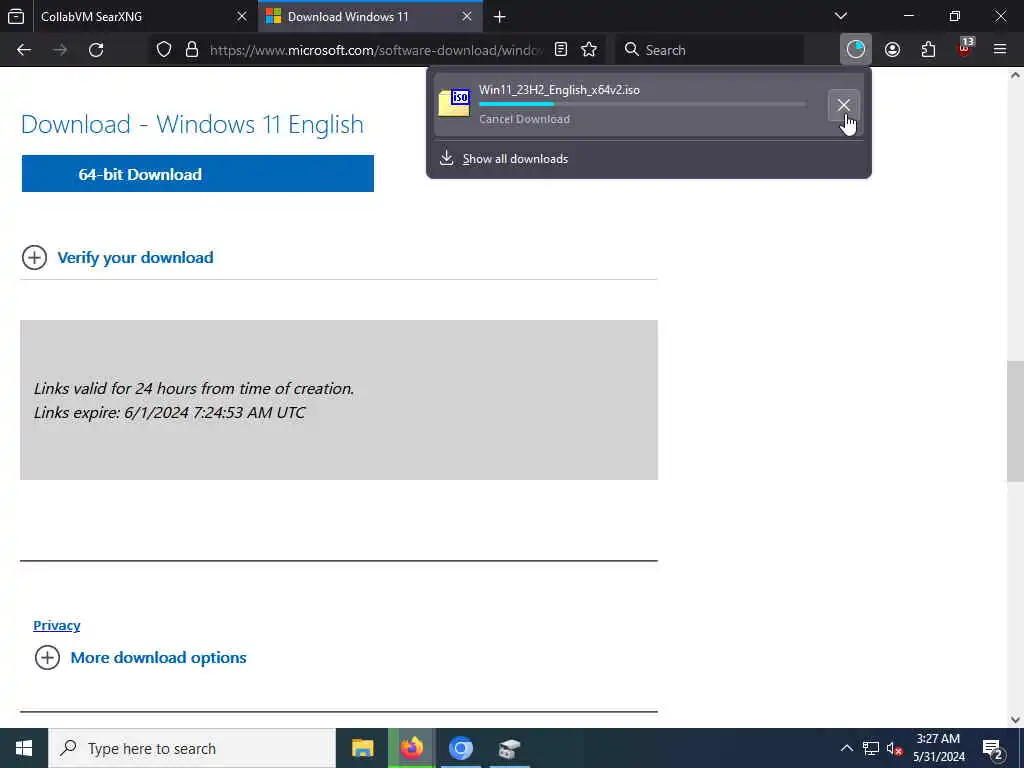This screenshot has height=768, width=1024.
Task: Open the Windows Start menu
Action: click(24, 748)
